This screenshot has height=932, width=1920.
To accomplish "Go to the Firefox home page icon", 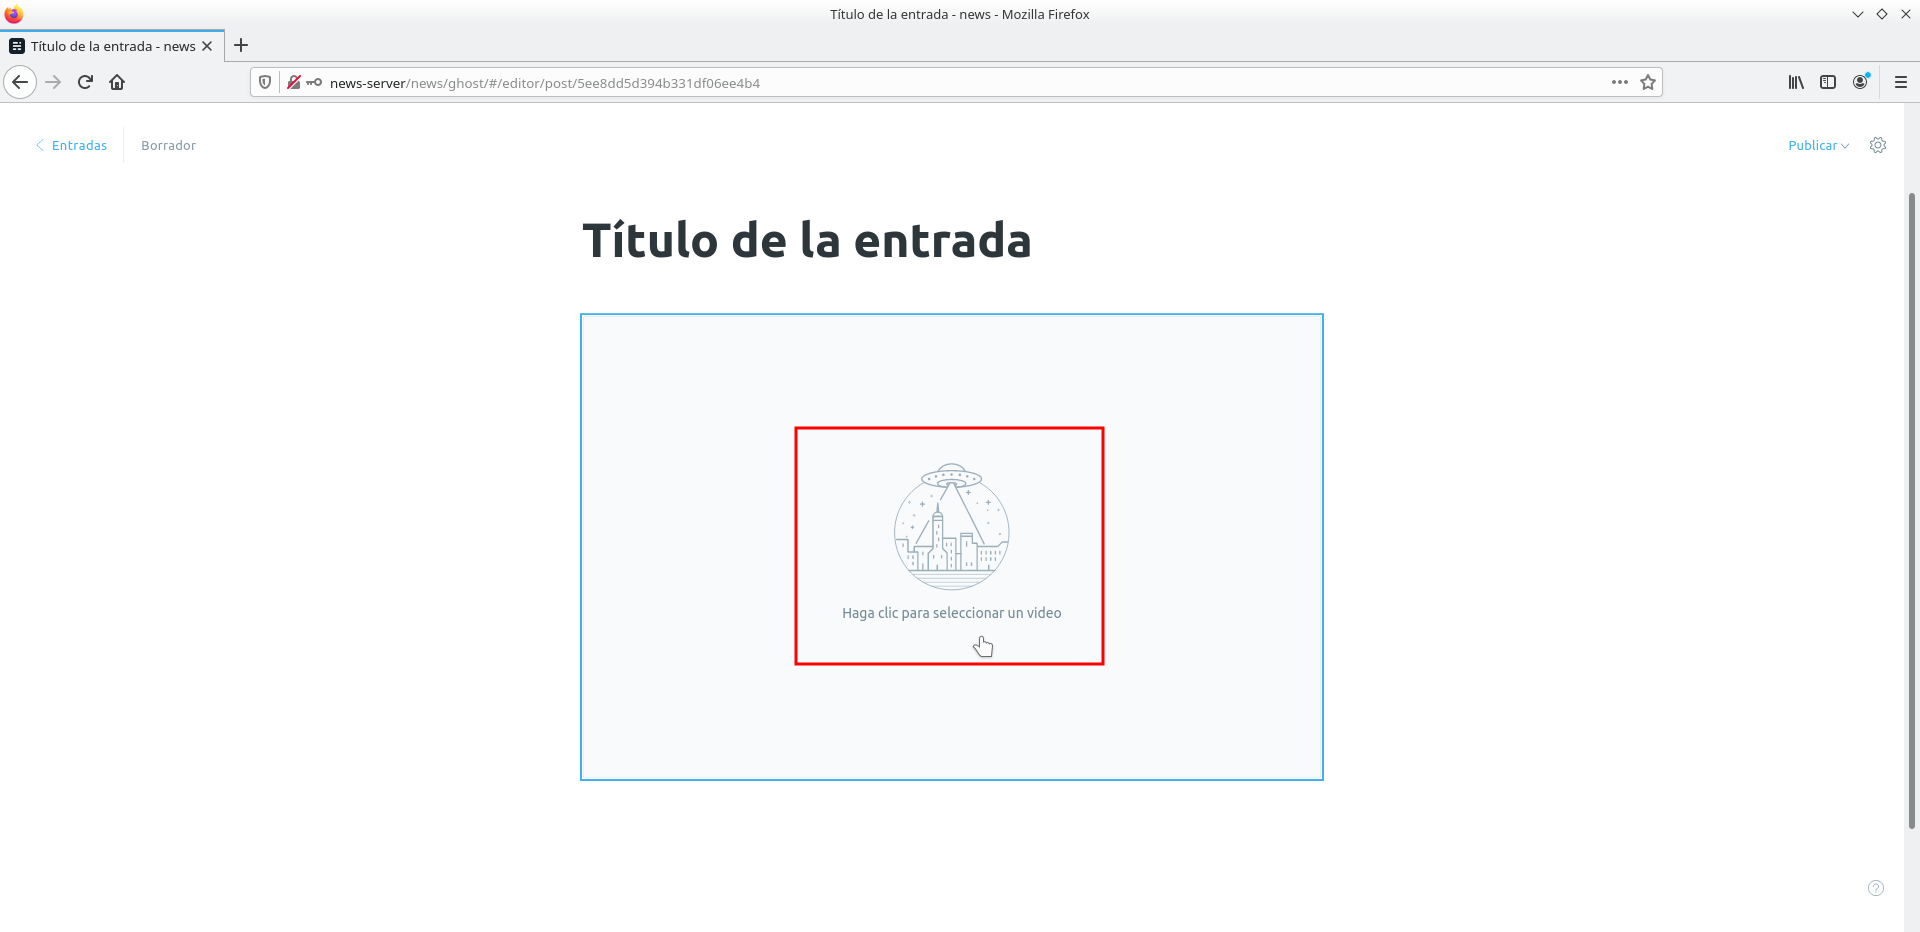I will click(117, 82).
